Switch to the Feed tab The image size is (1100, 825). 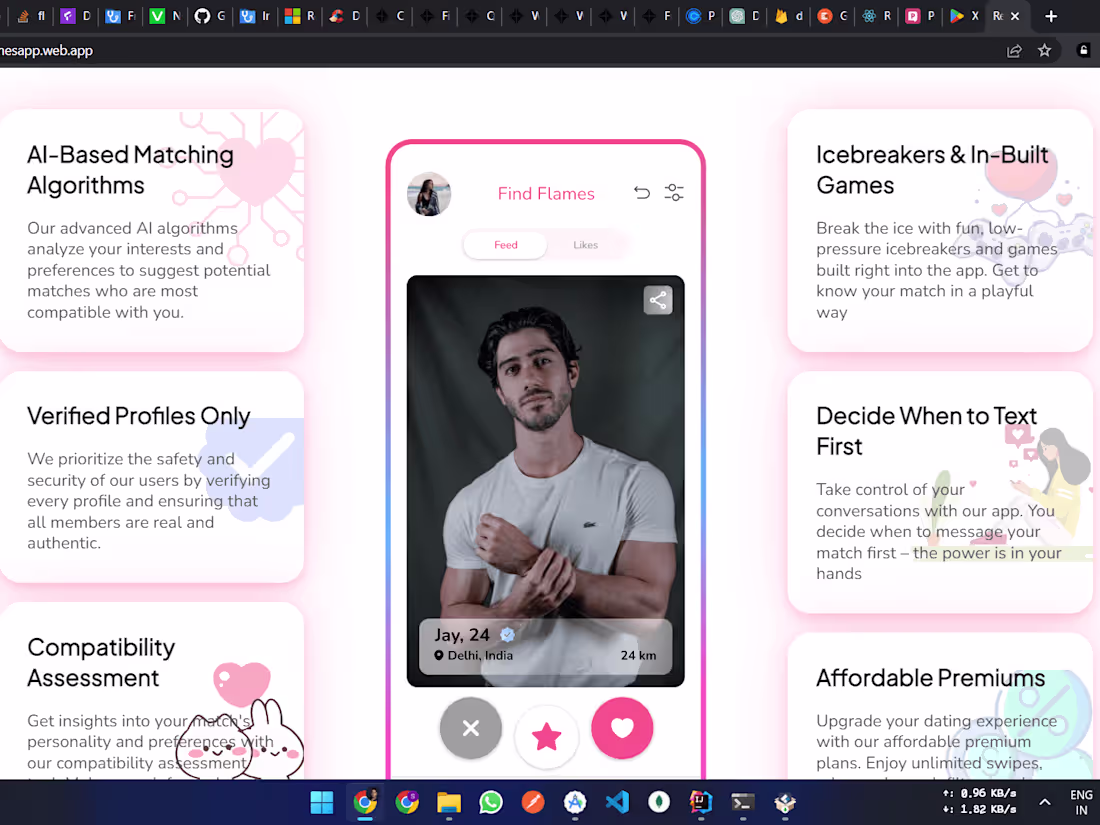[x=505, y=245]
